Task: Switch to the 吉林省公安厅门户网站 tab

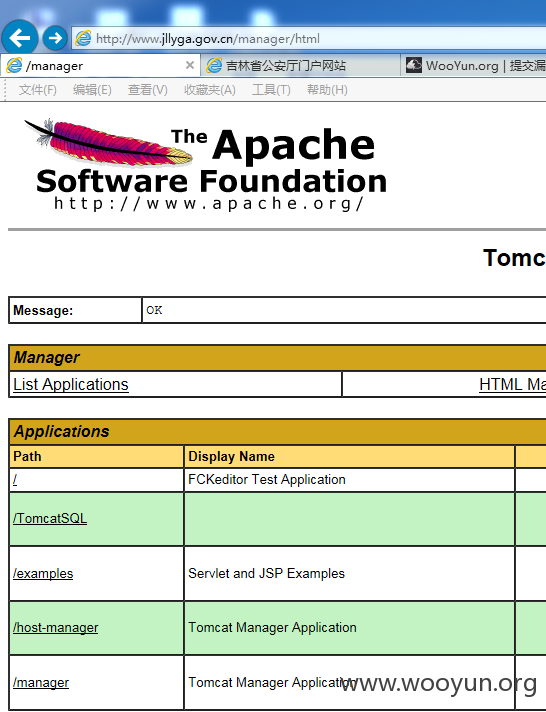Action: 300,65
